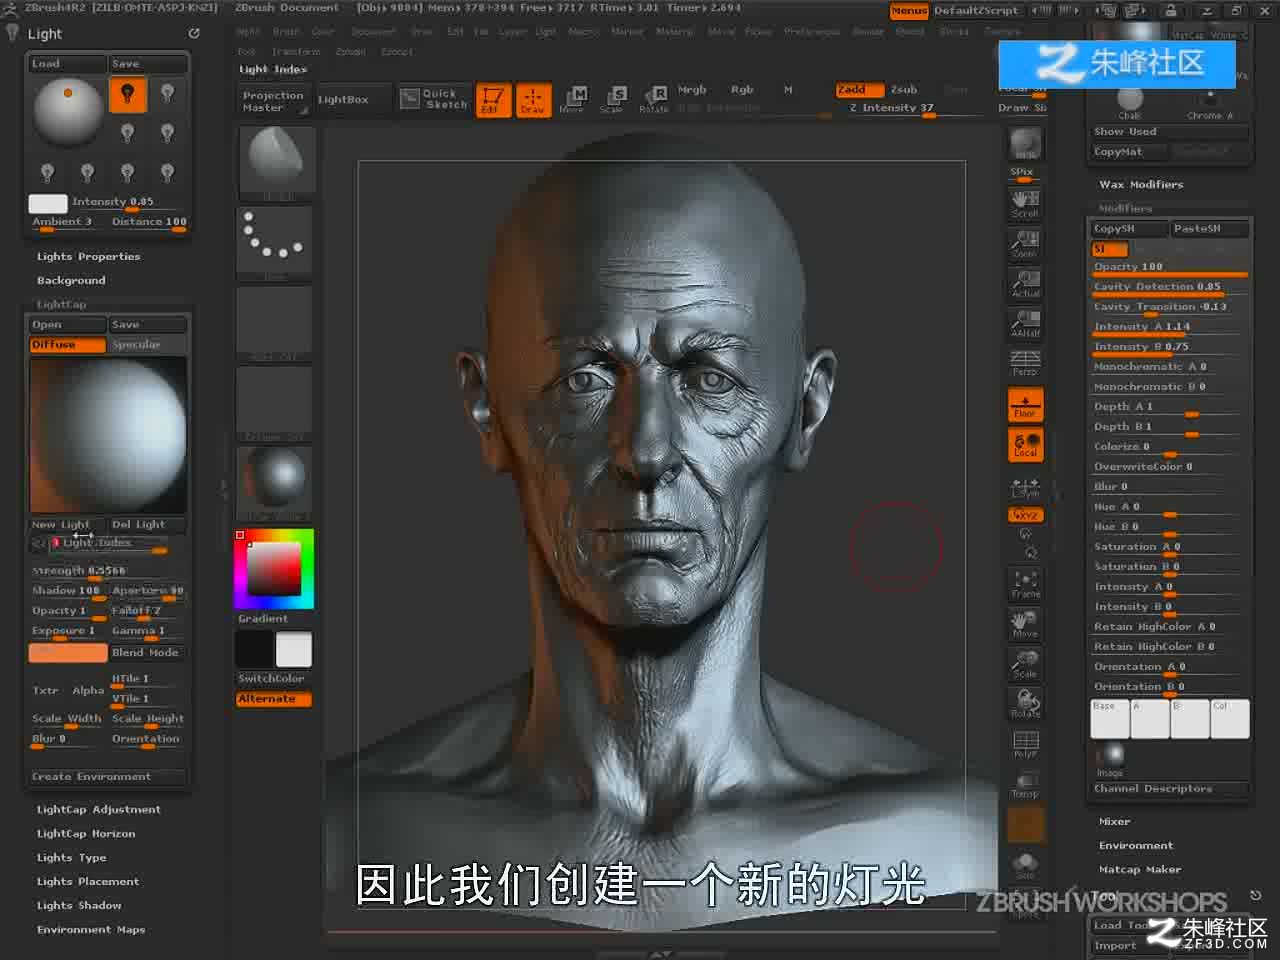Expand Environment Maps section

(x=91, y=930)
